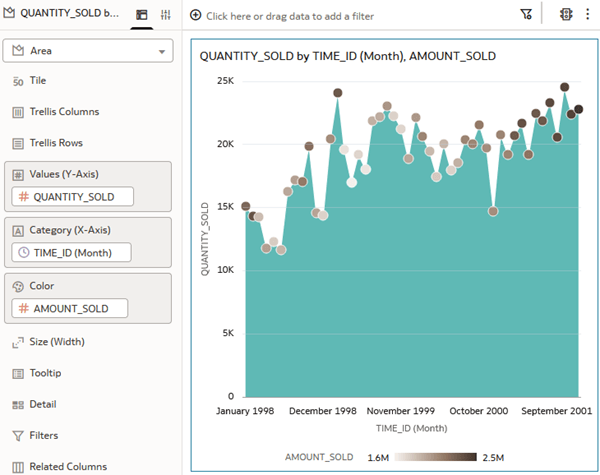Click the November 1999 axis label
This screenshot has height=475, width=600.
[401, 411]
